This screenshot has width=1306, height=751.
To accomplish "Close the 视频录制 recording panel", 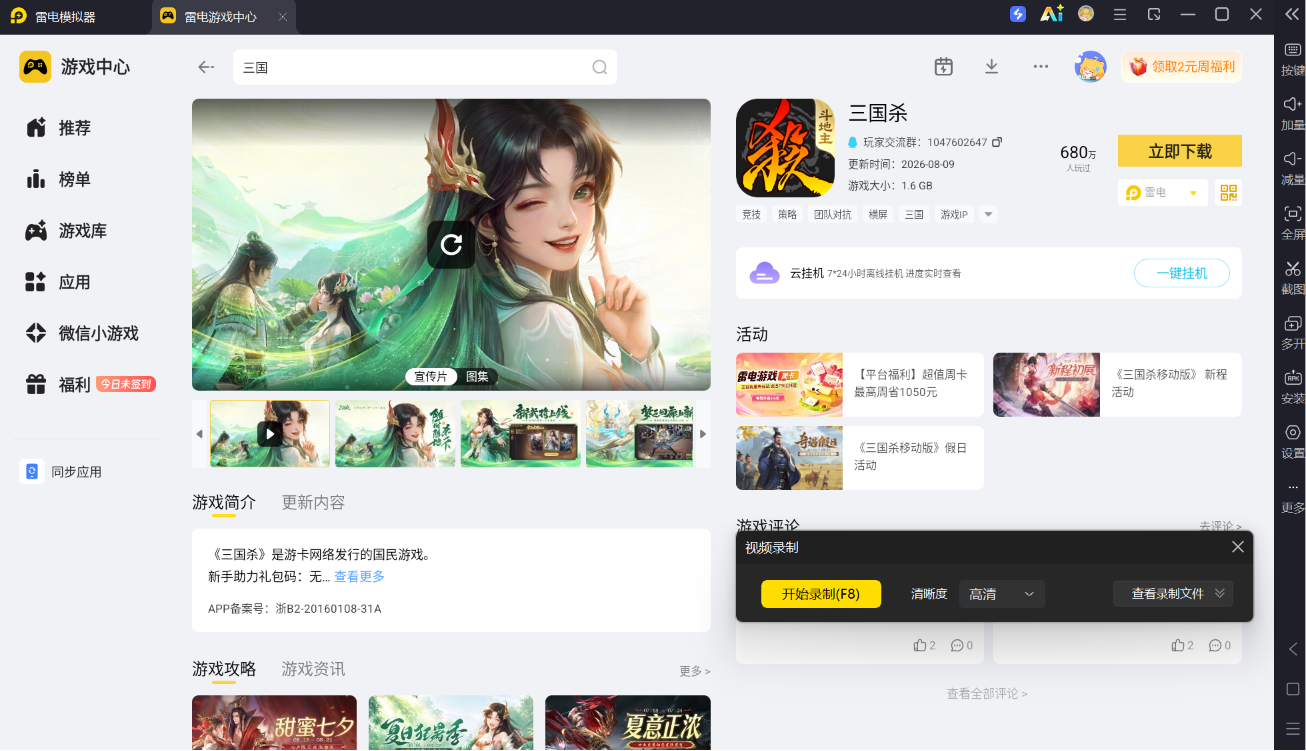I will (x=1237, y=547).
